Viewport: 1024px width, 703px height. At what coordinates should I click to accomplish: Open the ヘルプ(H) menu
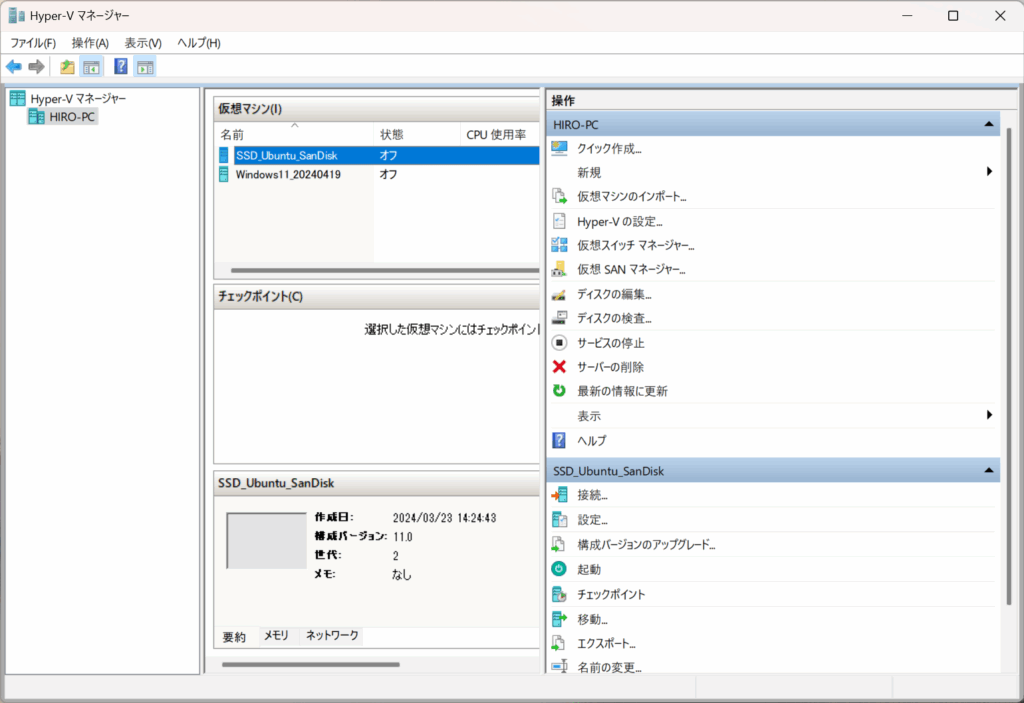[199, 43]
